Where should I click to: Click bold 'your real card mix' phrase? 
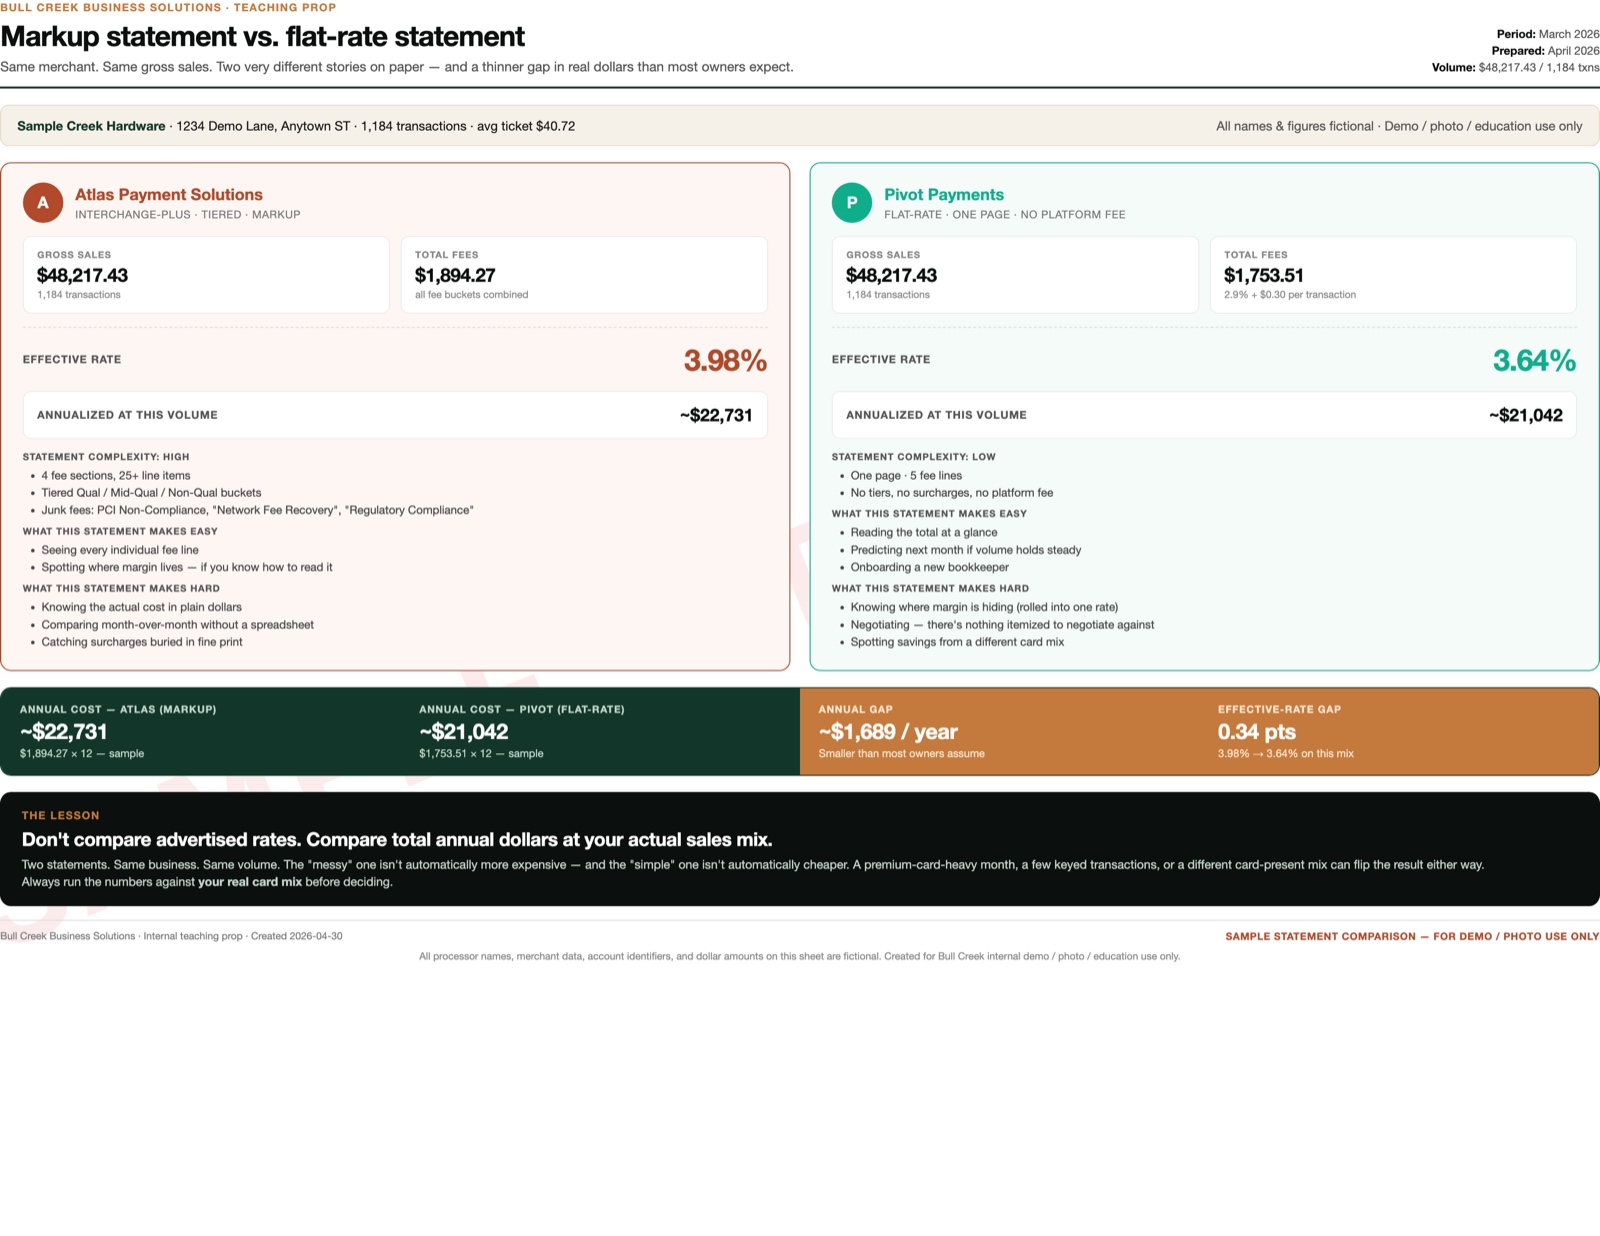(x=250, y=882)
